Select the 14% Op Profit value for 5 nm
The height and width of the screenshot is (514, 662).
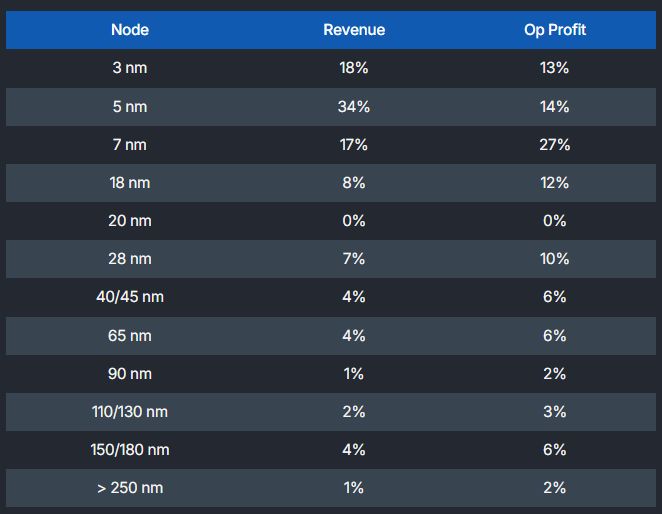point(555,107)
